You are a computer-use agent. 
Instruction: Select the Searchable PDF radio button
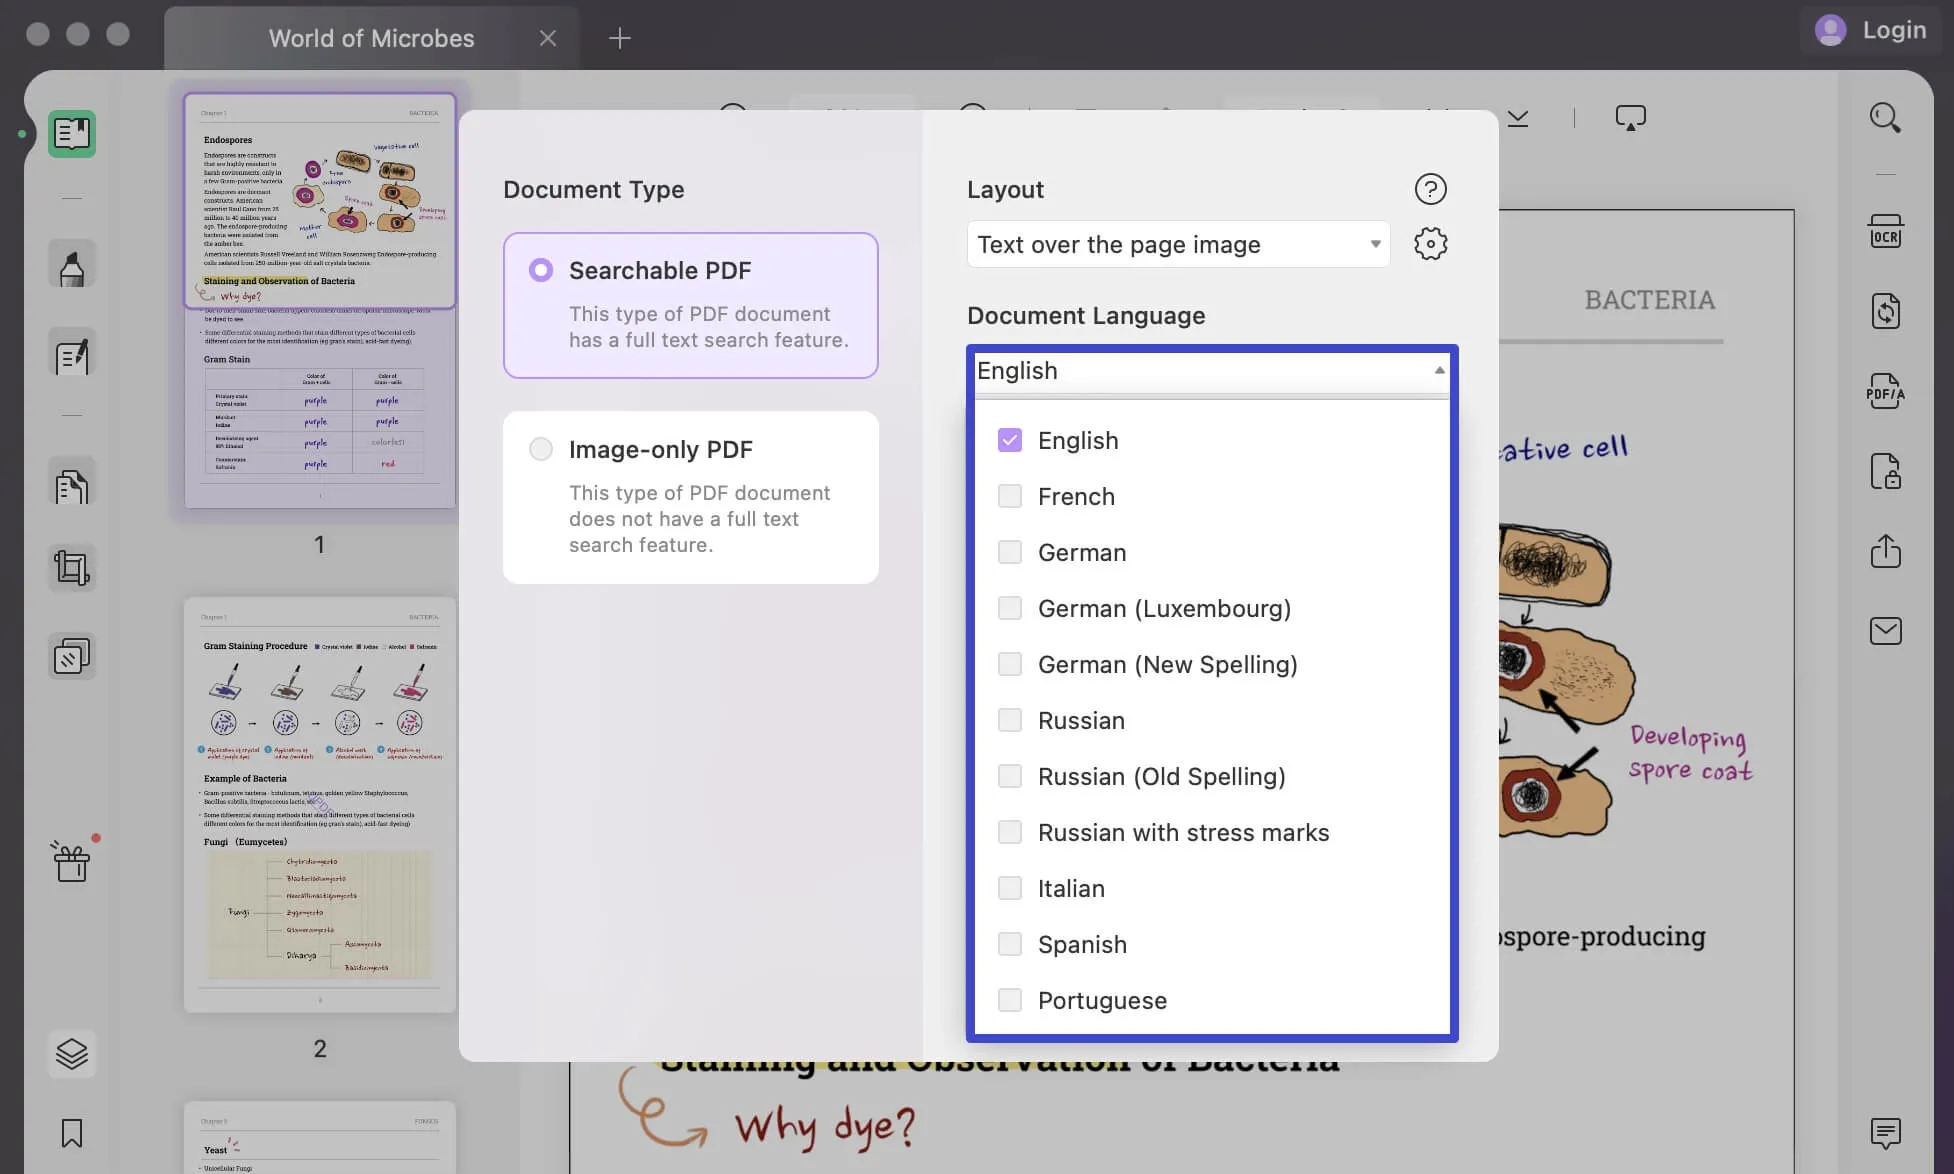[x=539, y=269]
